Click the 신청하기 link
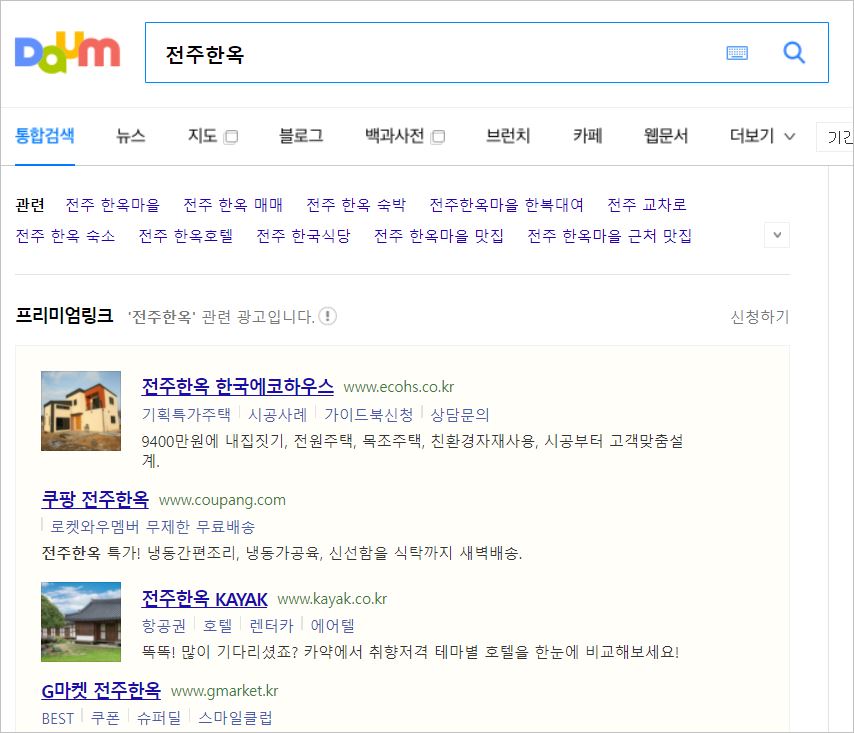 click(757, 314)
